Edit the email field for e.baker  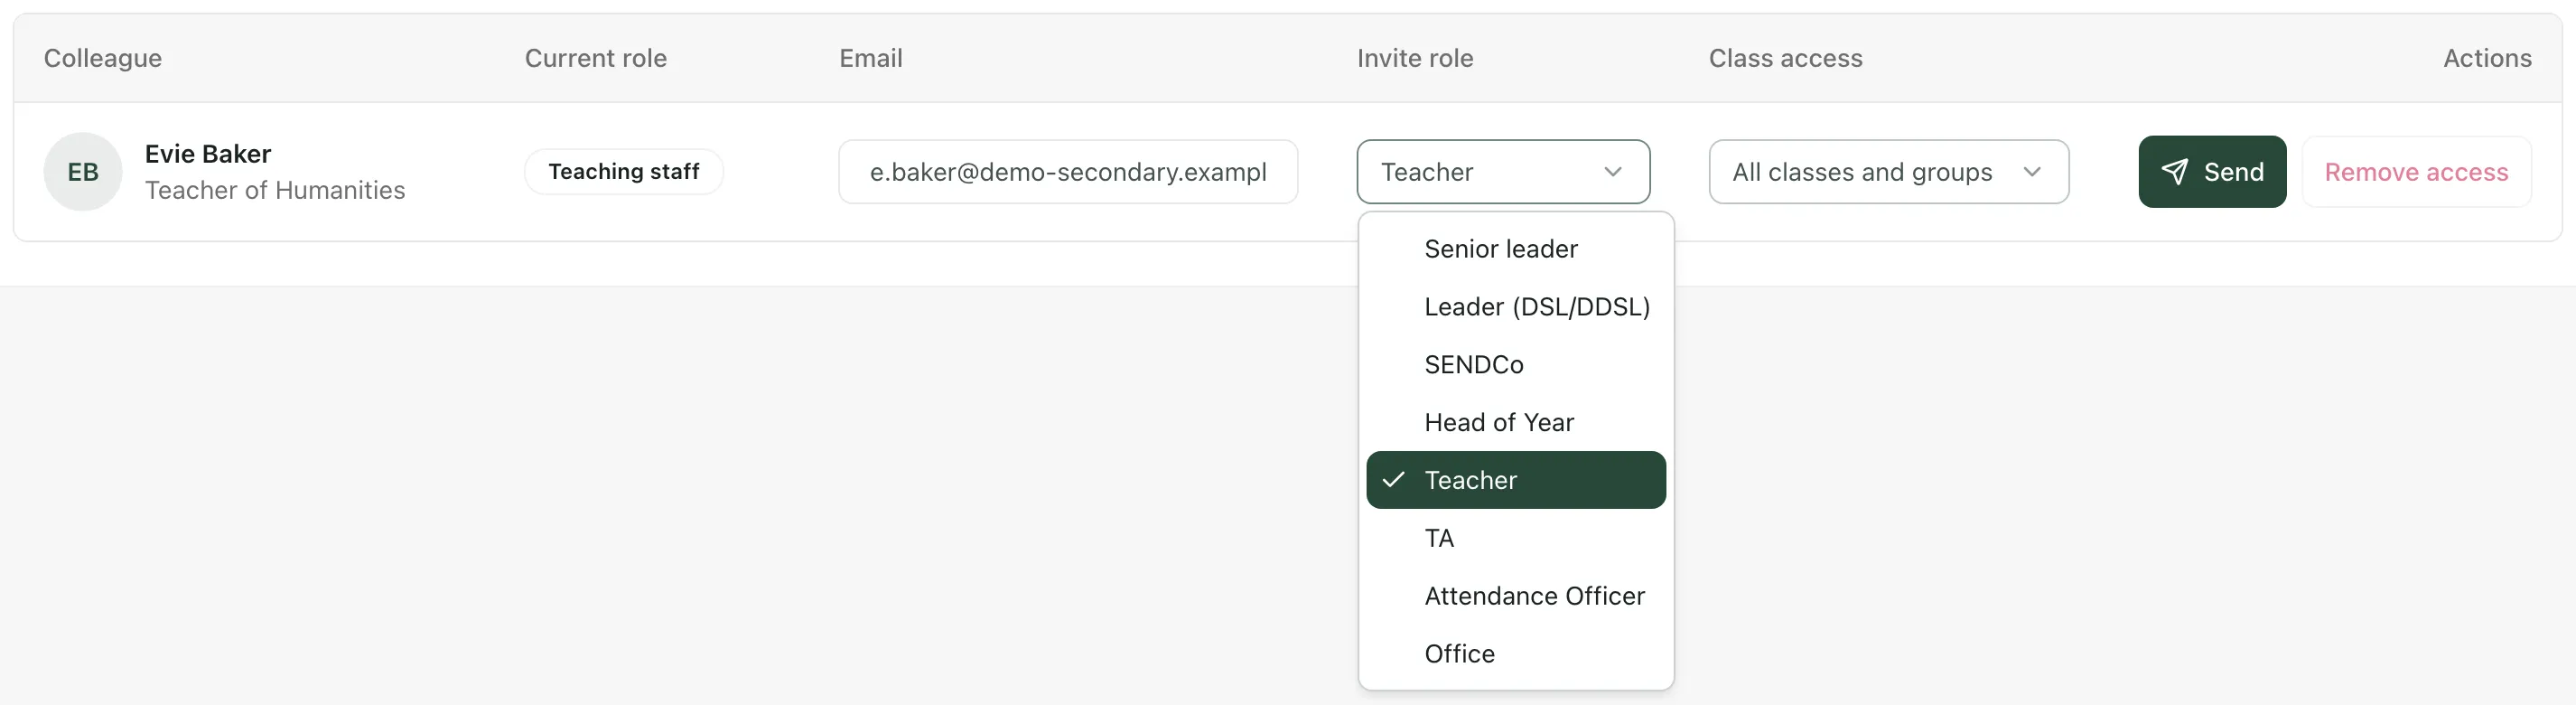click(x=1068, y=172)
